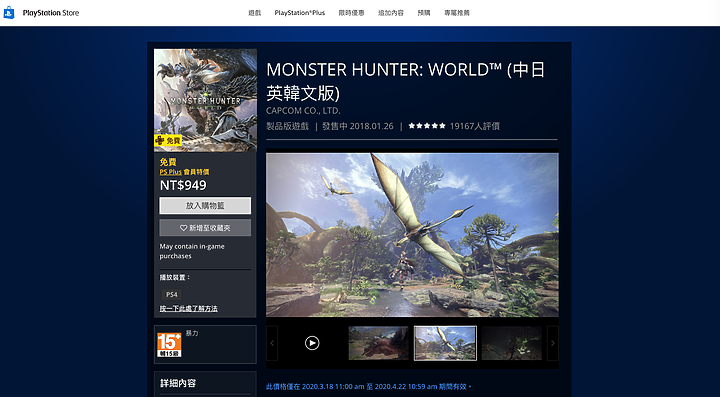Select the flying wyvern screenshot thumbnail

point(445,343)
